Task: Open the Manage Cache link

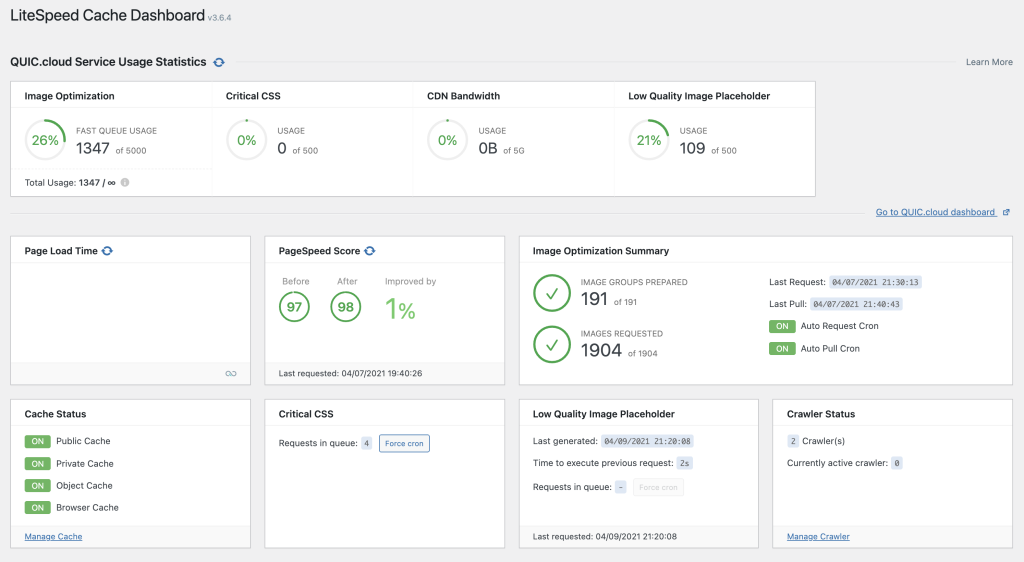Action: (54, 537)
